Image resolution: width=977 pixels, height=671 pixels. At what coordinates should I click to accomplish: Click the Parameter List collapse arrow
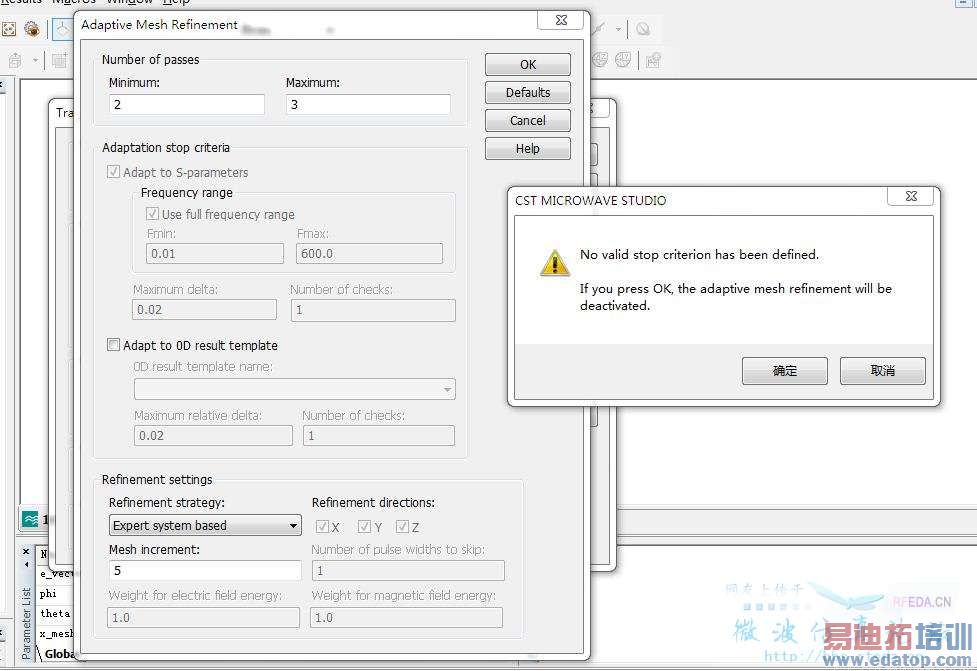[x=26, y=564]
